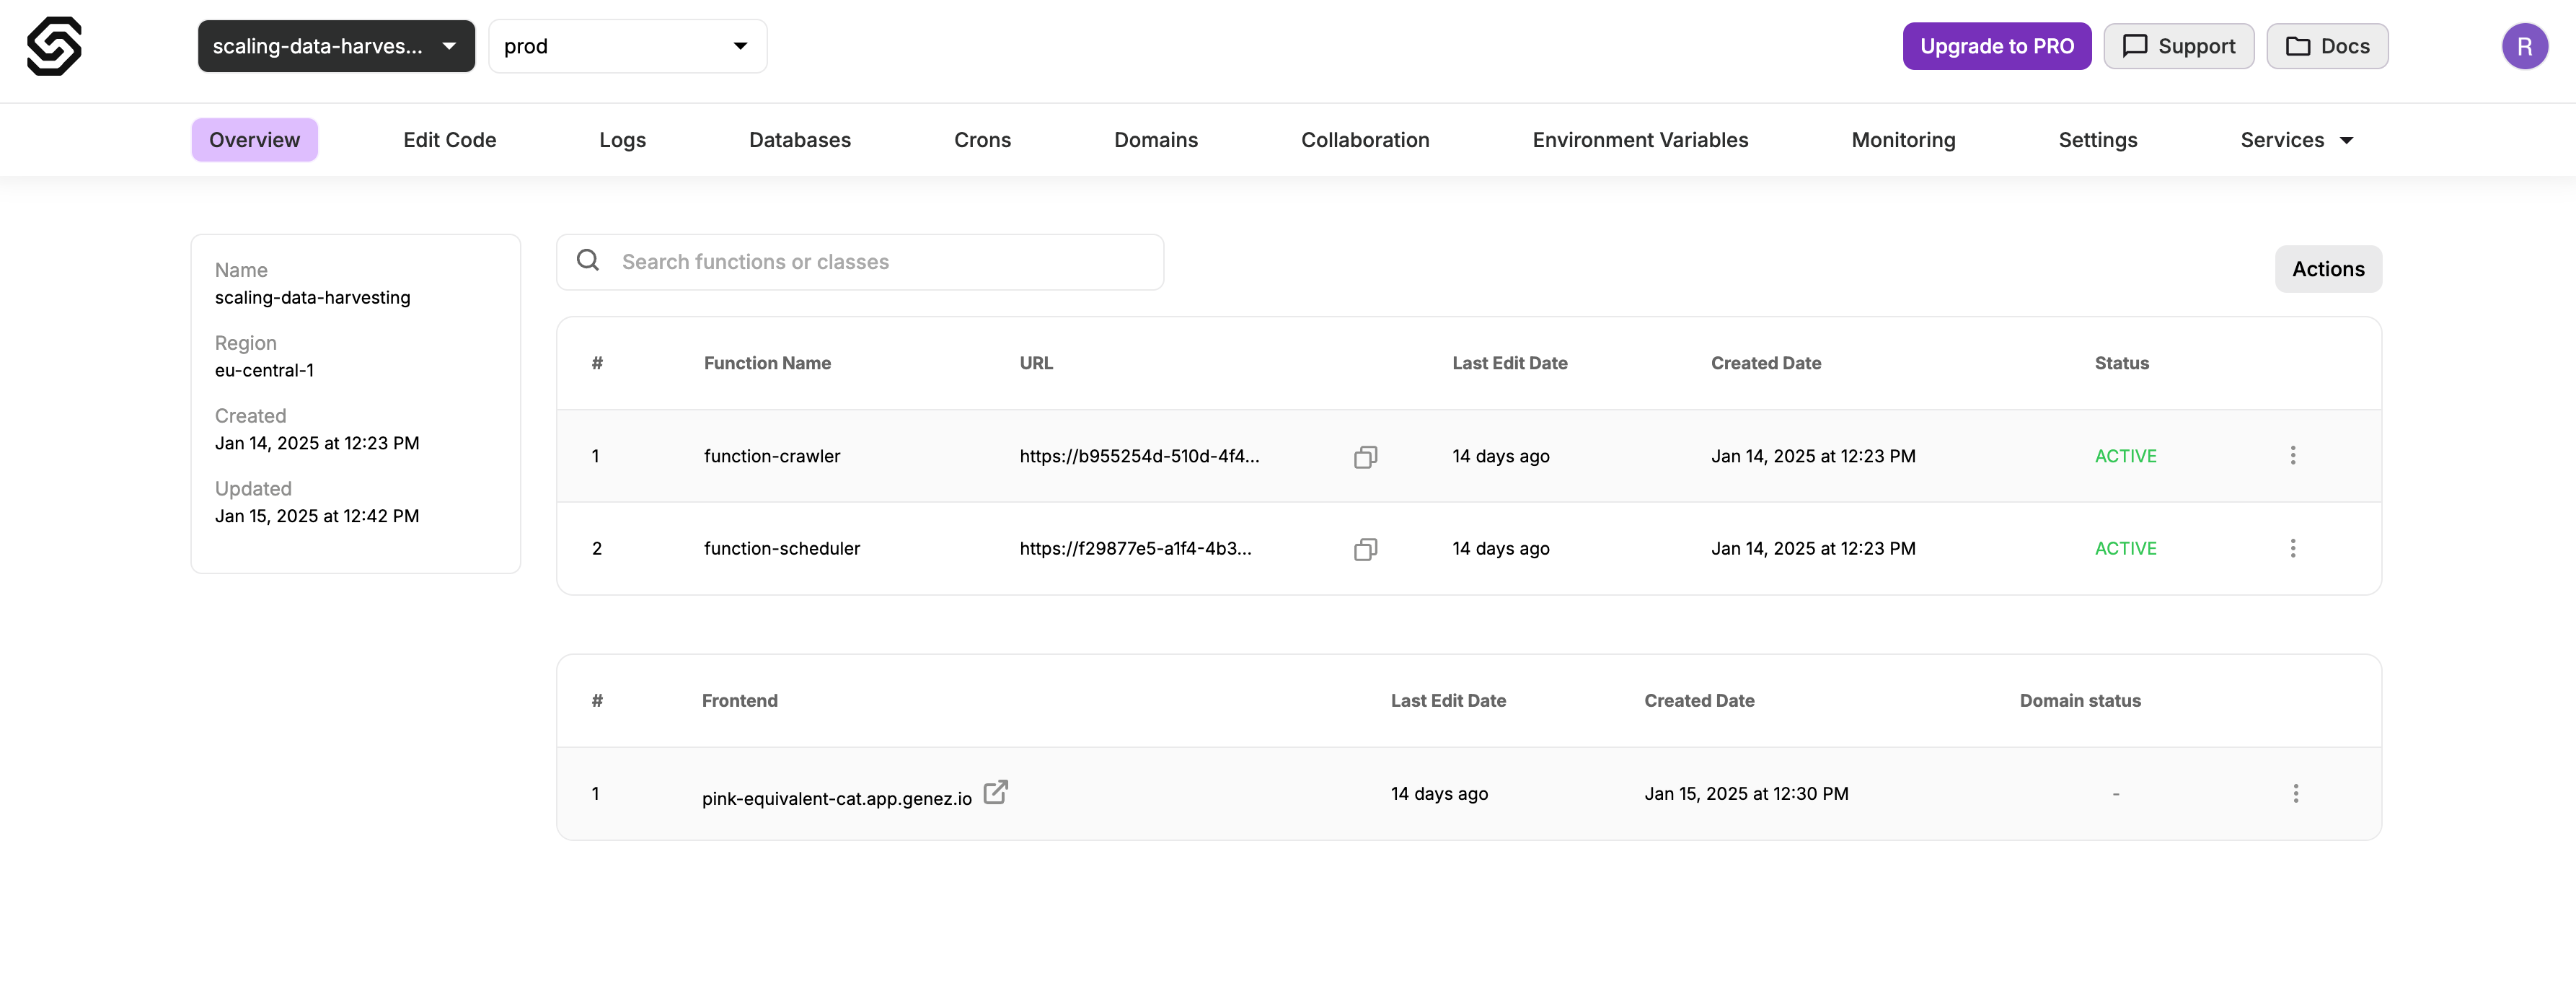Click the search magnifier icon
The image size is (2576, 1004).
[588, 261]
